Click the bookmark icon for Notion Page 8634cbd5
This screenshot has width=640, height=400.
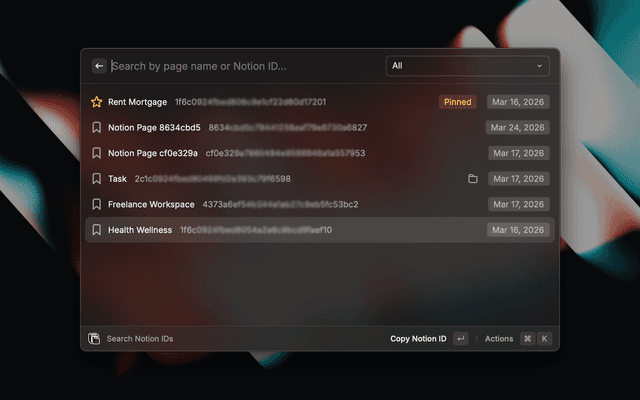(97, 128)
